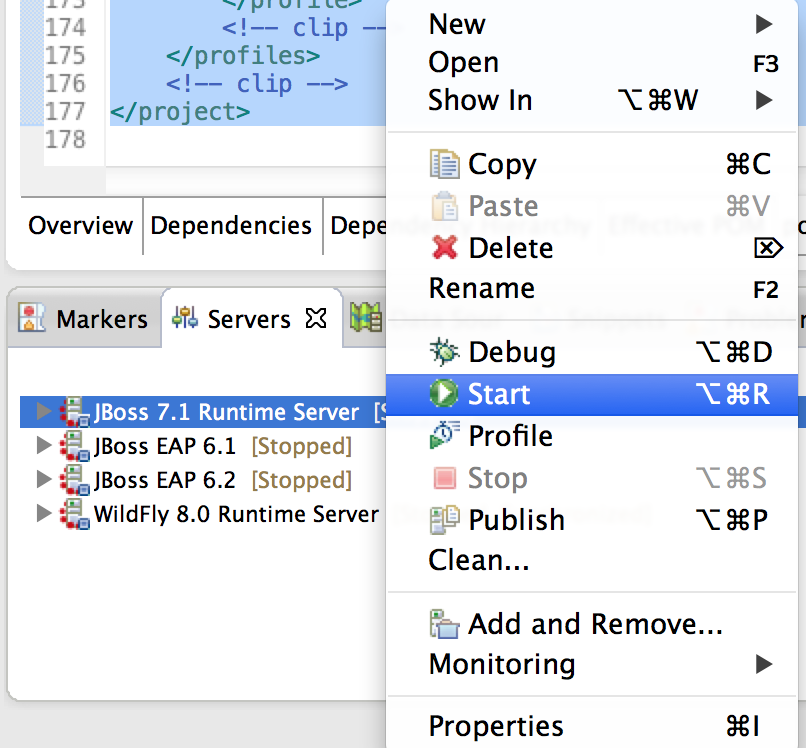Image resolution: width=806 pixels, height=748 pixels.
Task: Open Properties from the context menu
Action: (592, 726)
